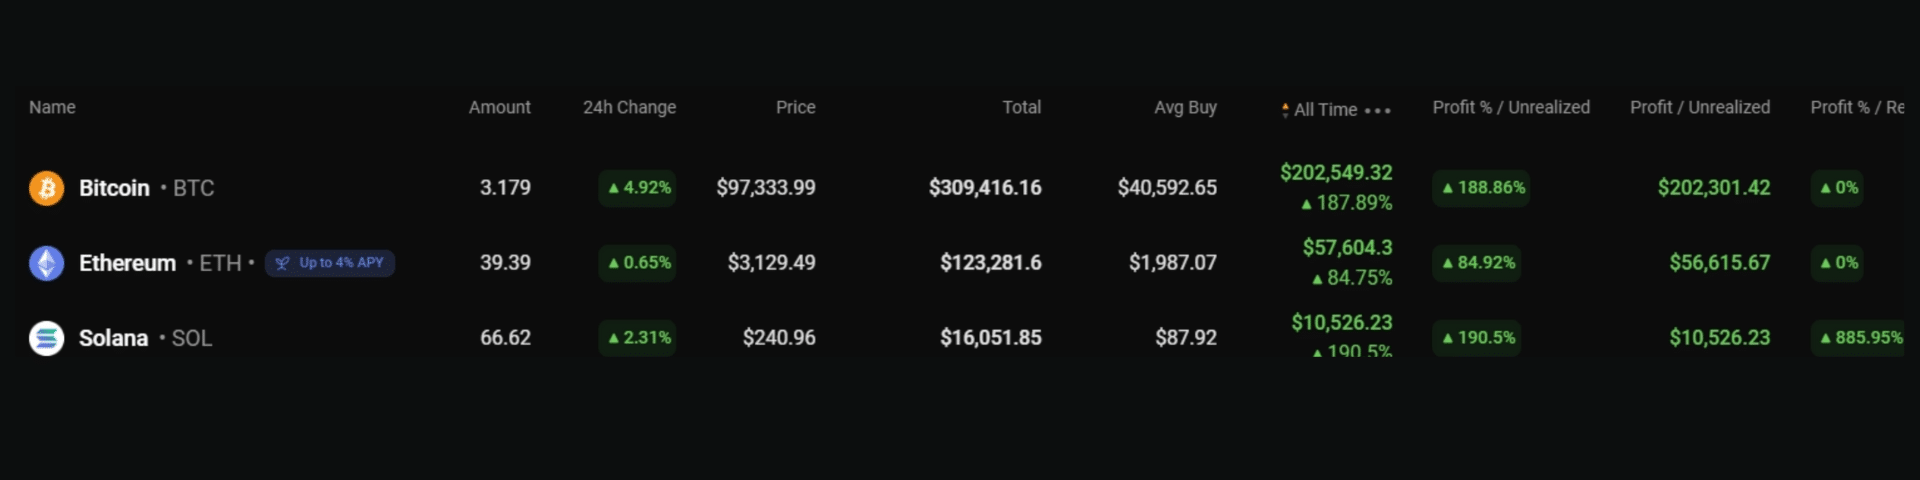This screenshot has height=480, width=1920.
Task: Sort by the Price column header
Action: point(795,107)
